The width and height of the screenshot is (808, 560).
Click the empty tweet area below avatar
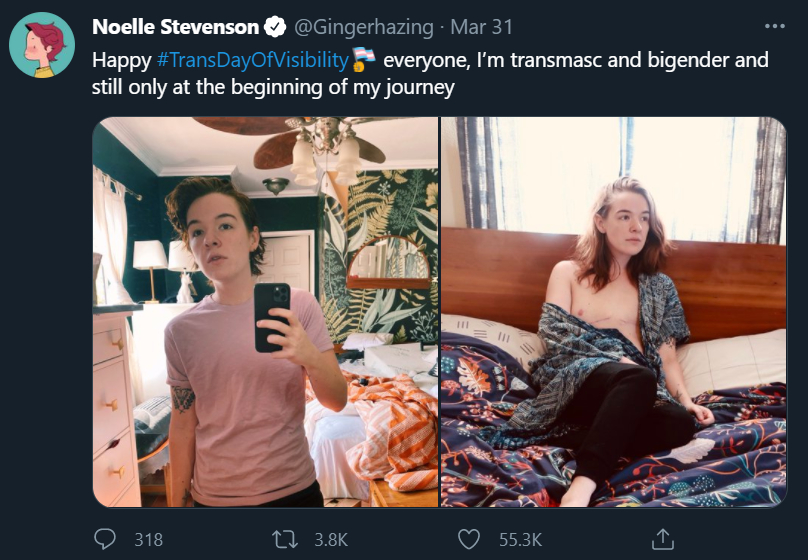pyautogui.click(x=42, y=309)
